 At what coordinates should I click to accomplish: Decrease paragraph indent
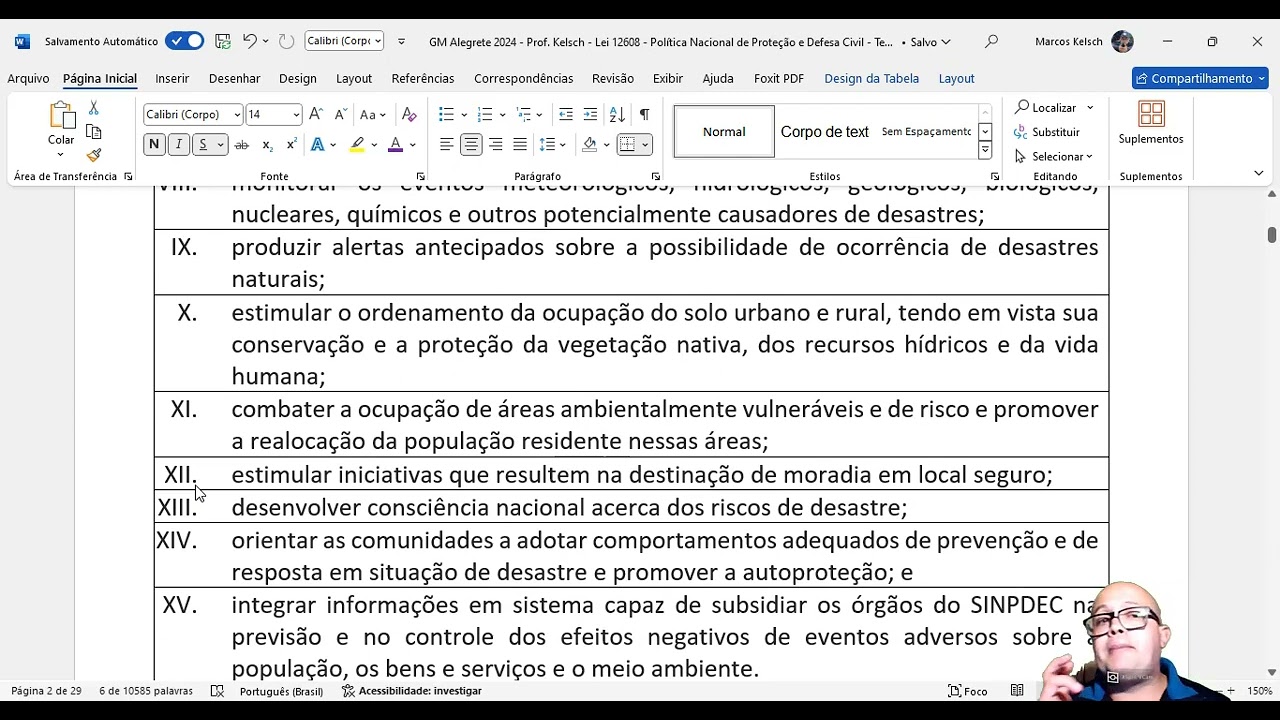coord(566,114)
